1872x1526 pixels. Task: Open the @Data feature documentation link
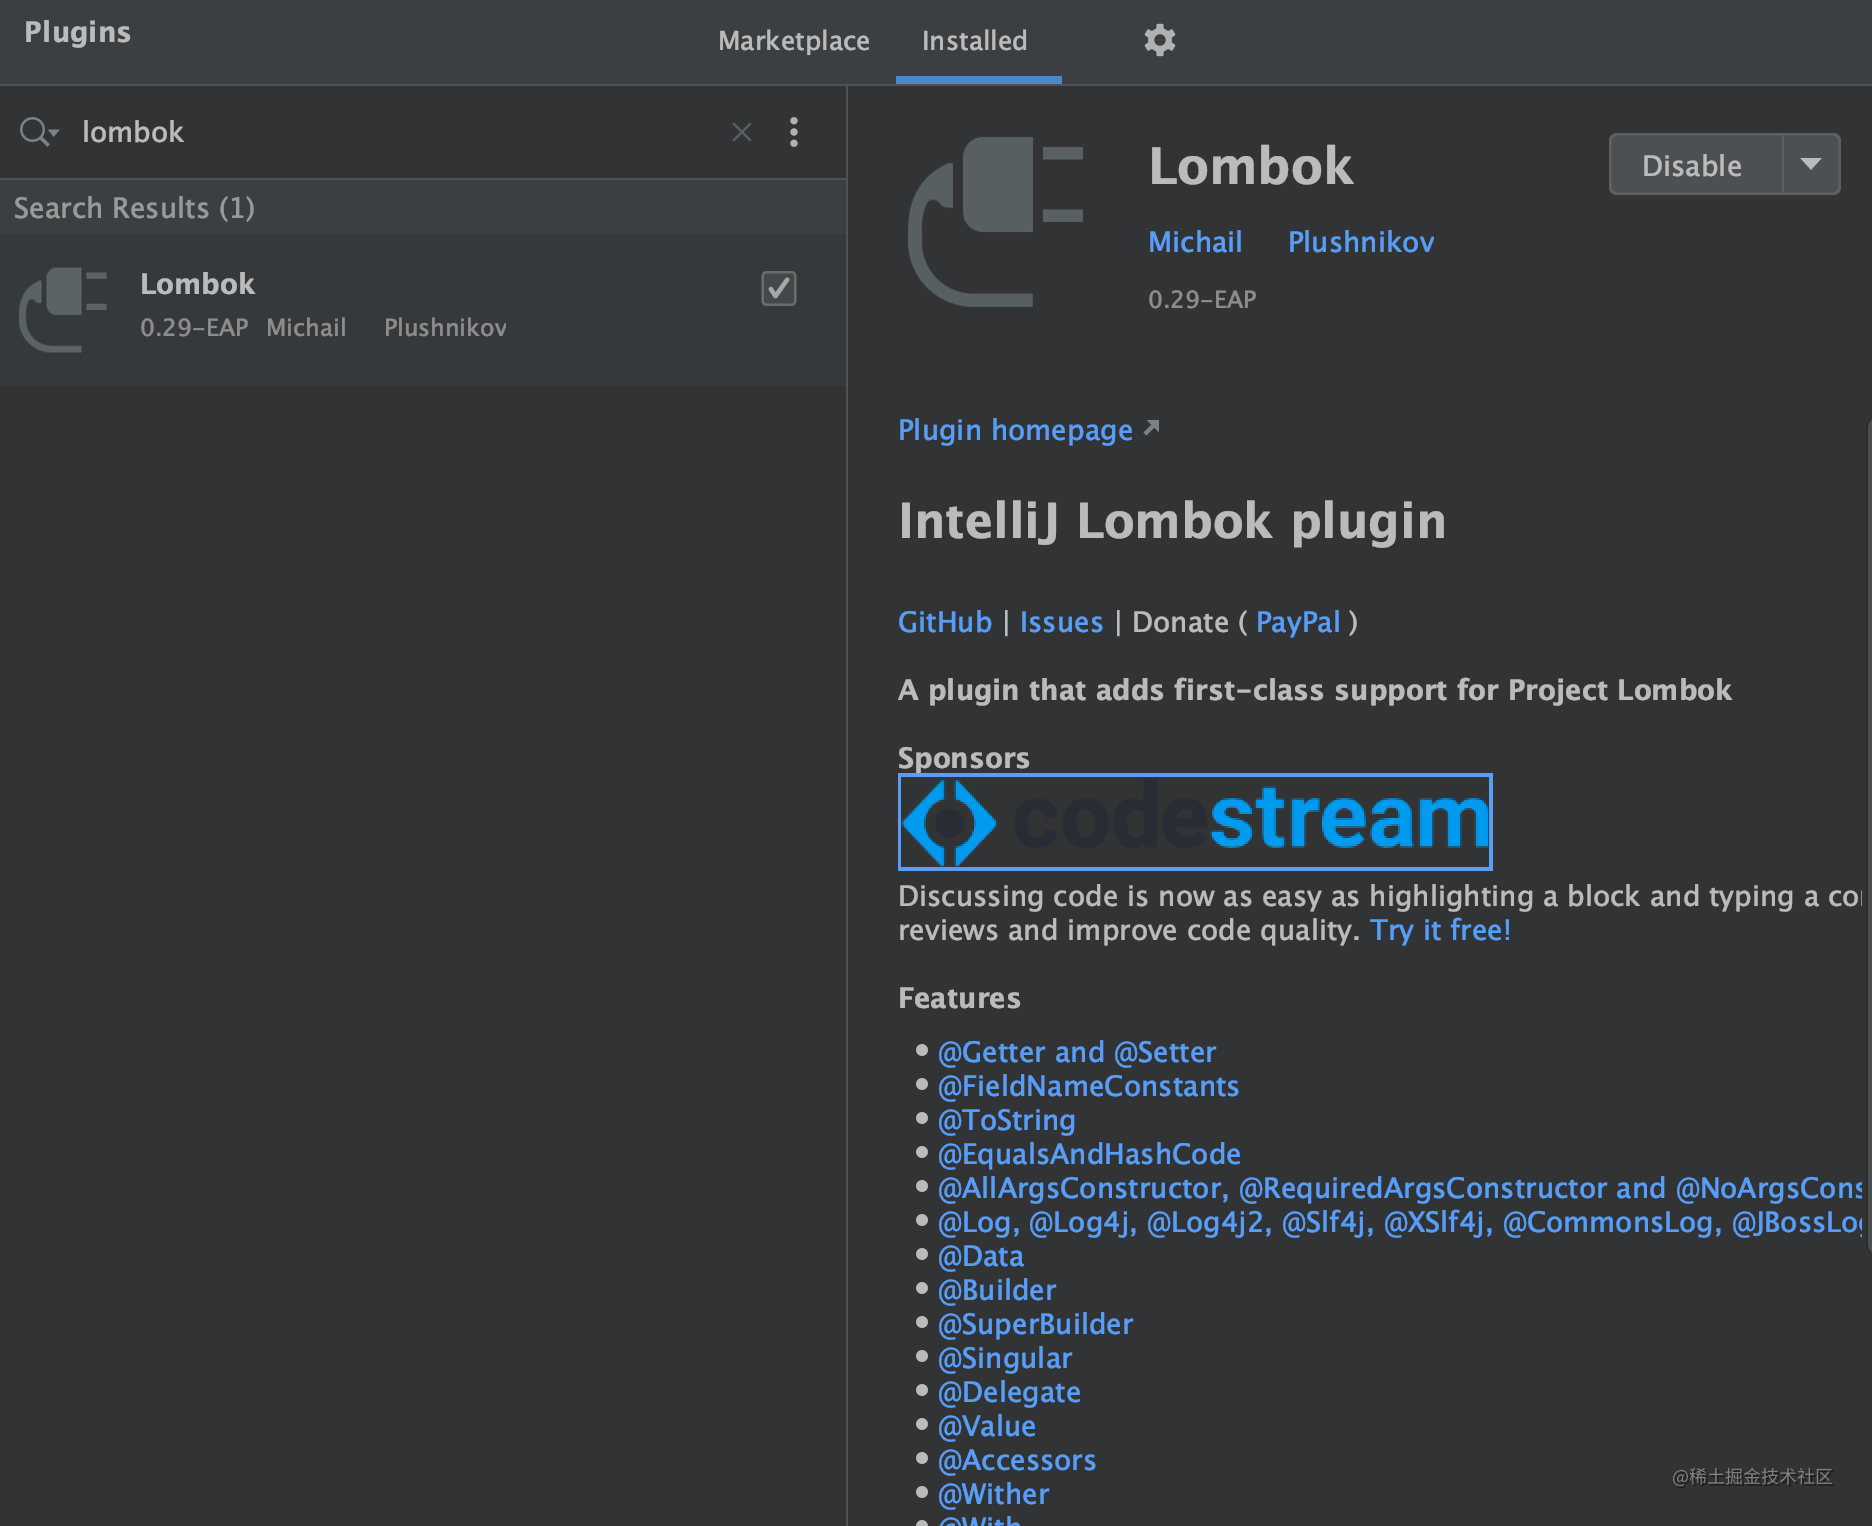pos(980,1255)
